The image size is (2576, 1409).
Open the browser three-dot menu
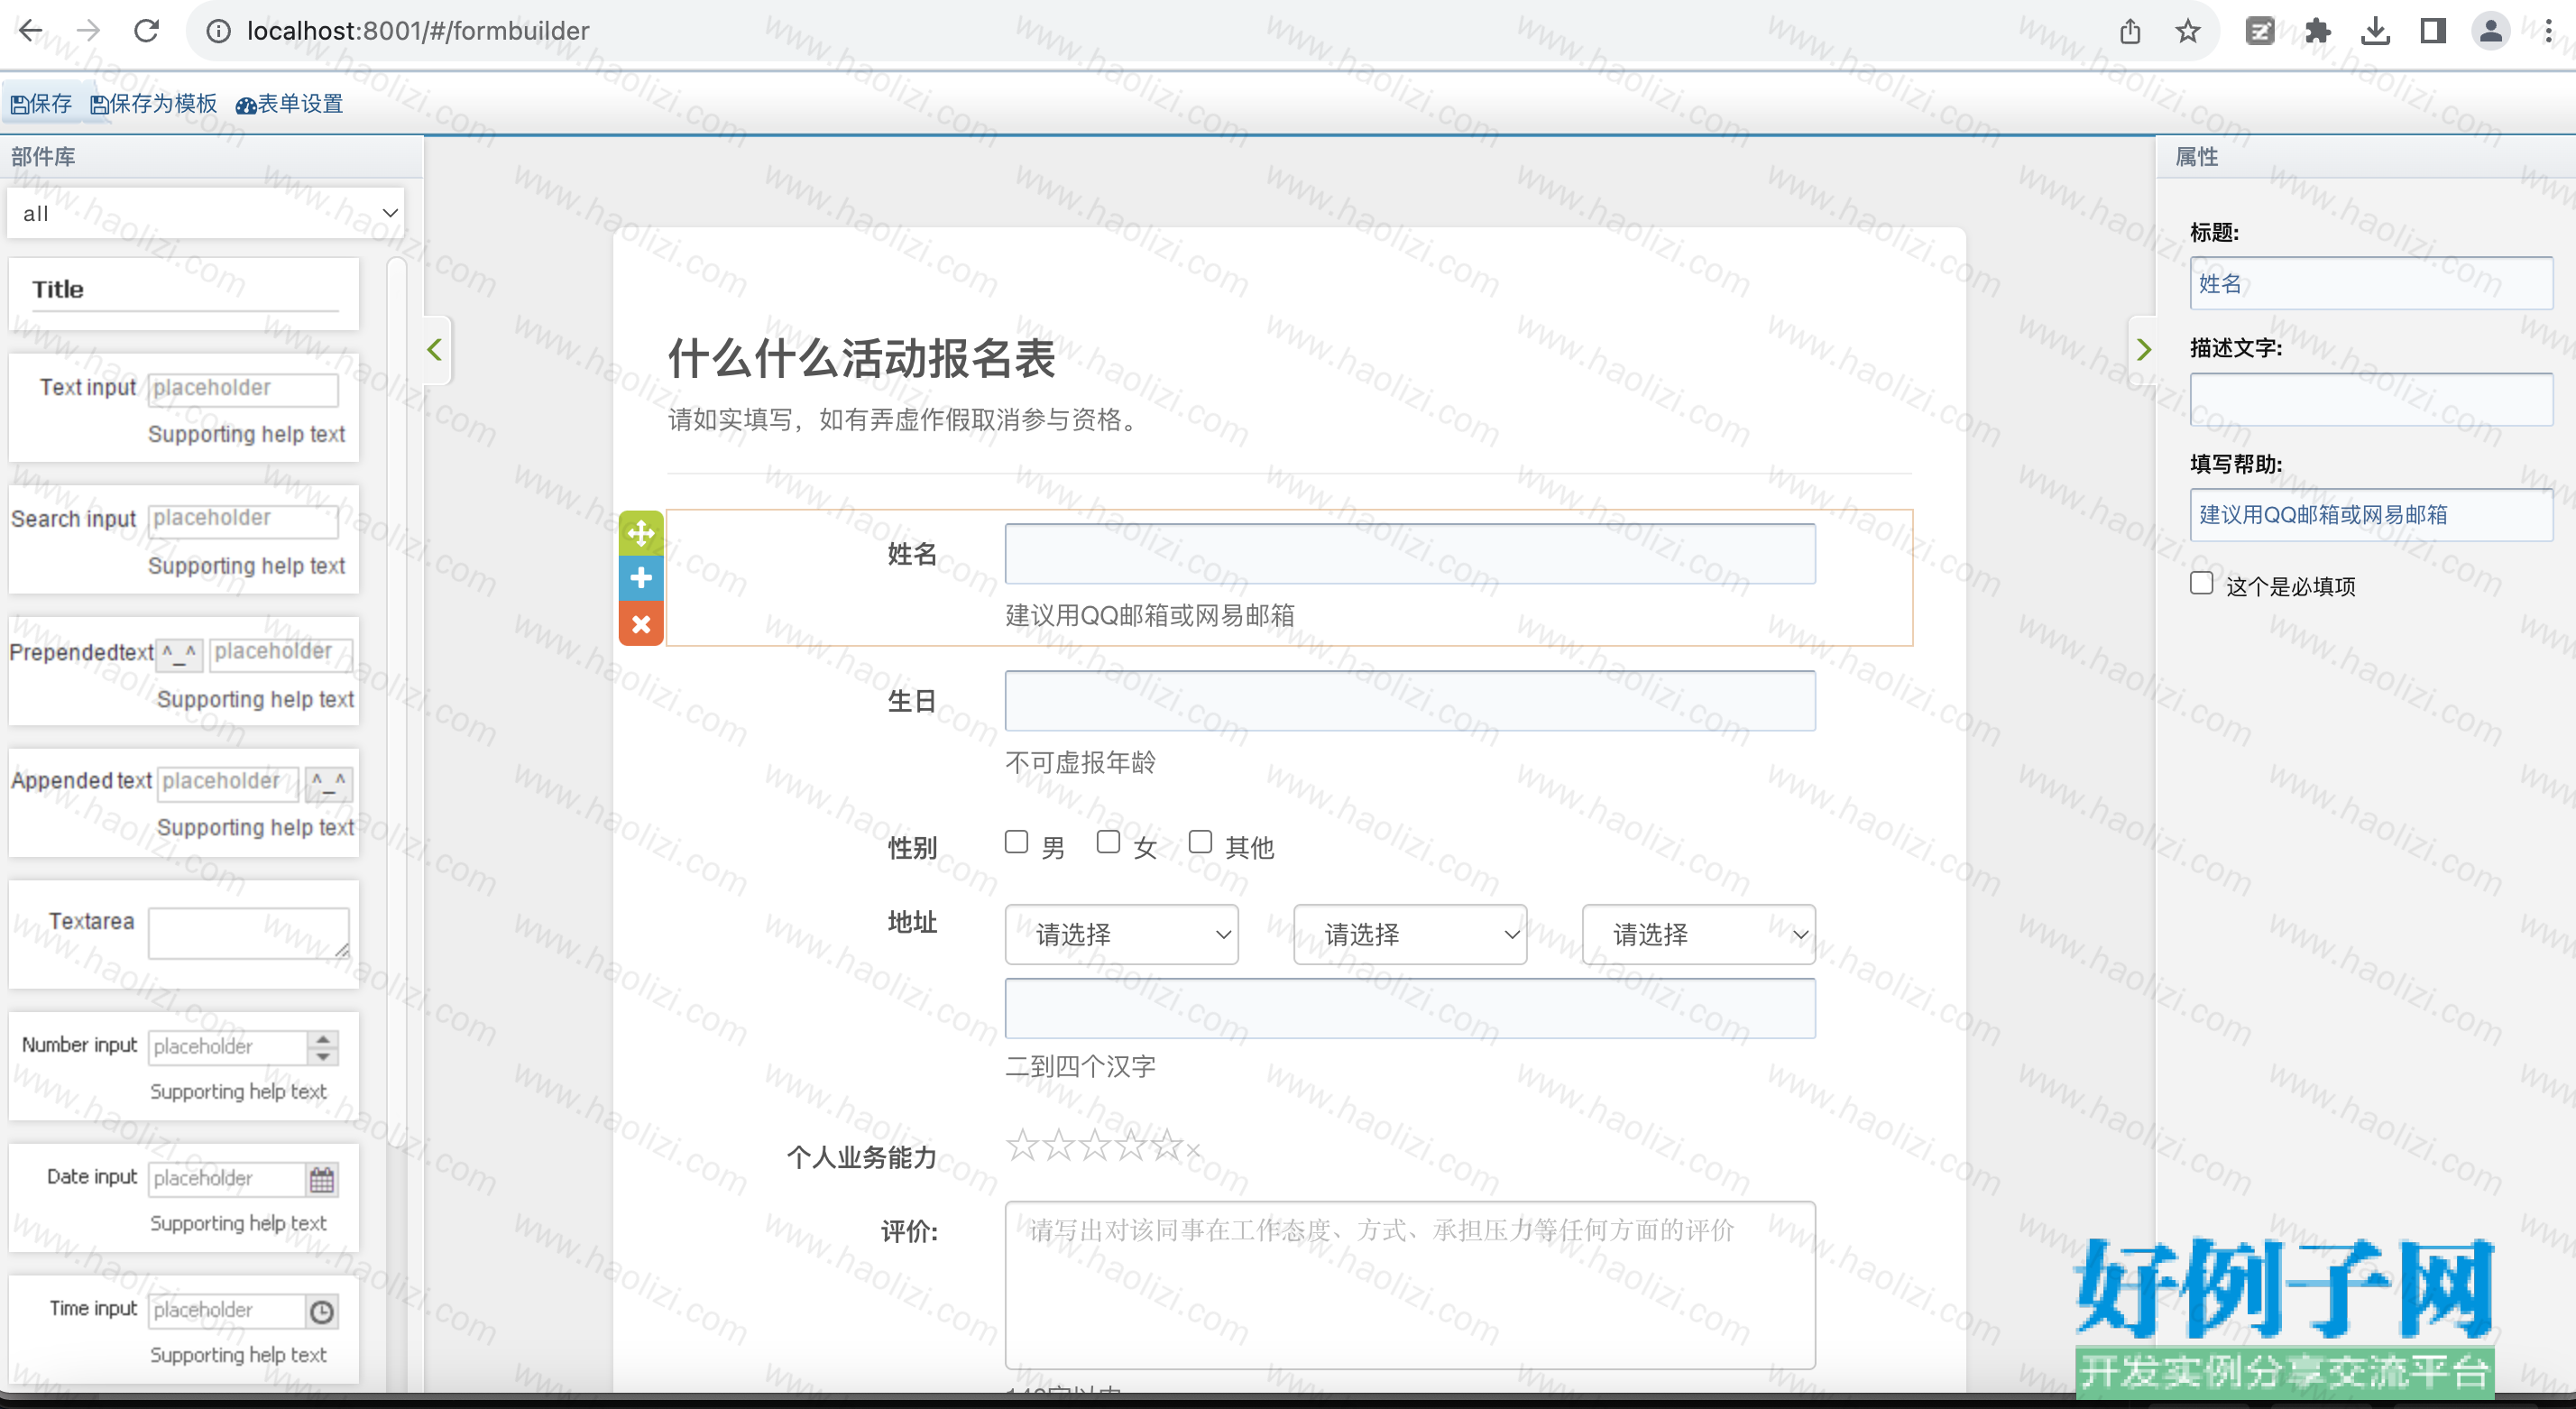[x=2549, y=31]
